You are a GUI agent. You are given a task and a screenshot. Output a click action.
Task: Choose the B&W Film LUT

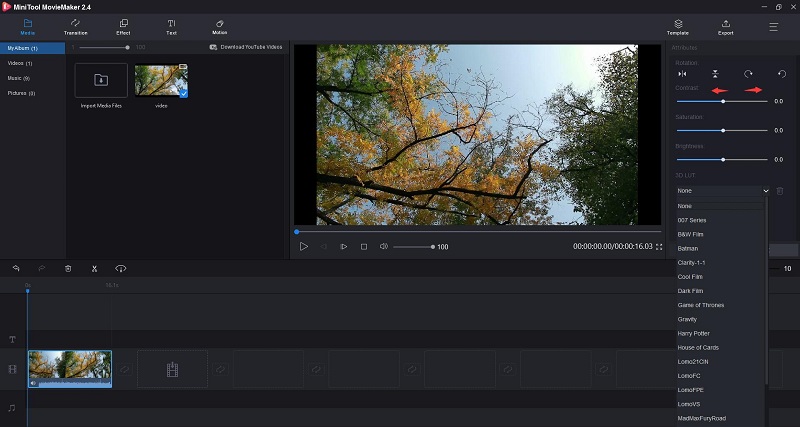coord(690,234)
